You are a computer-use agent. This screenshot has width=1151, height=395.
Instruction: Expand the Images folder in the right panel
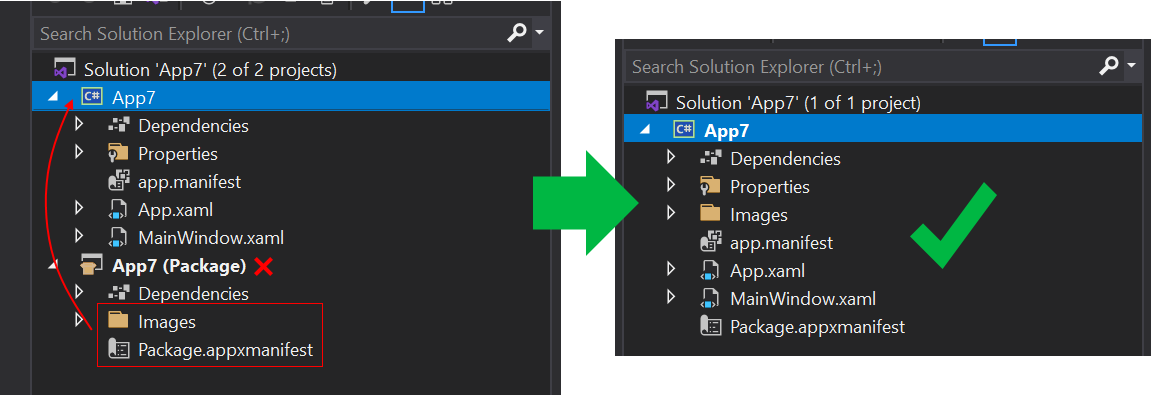tap(670, 214)
